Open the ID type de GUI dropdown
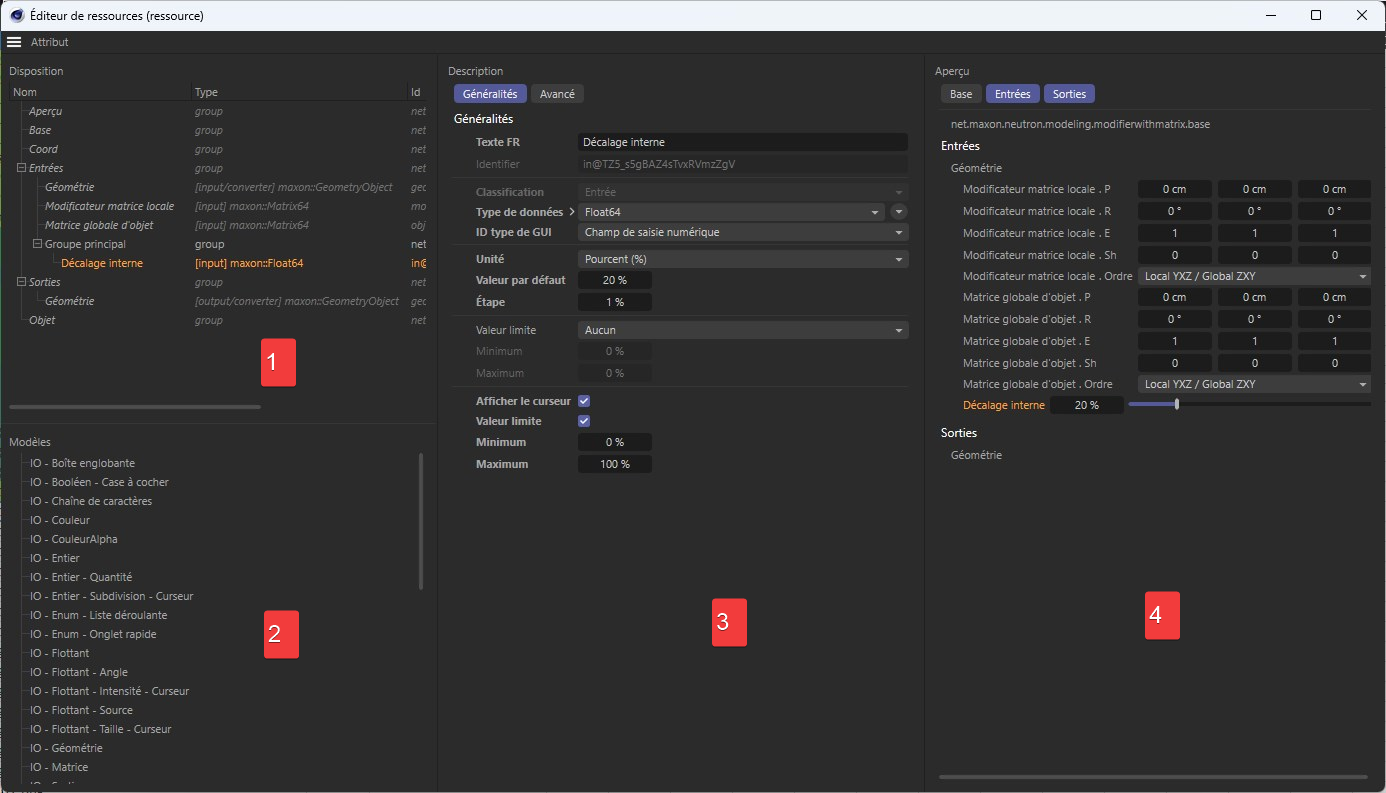 click(742, 232)
